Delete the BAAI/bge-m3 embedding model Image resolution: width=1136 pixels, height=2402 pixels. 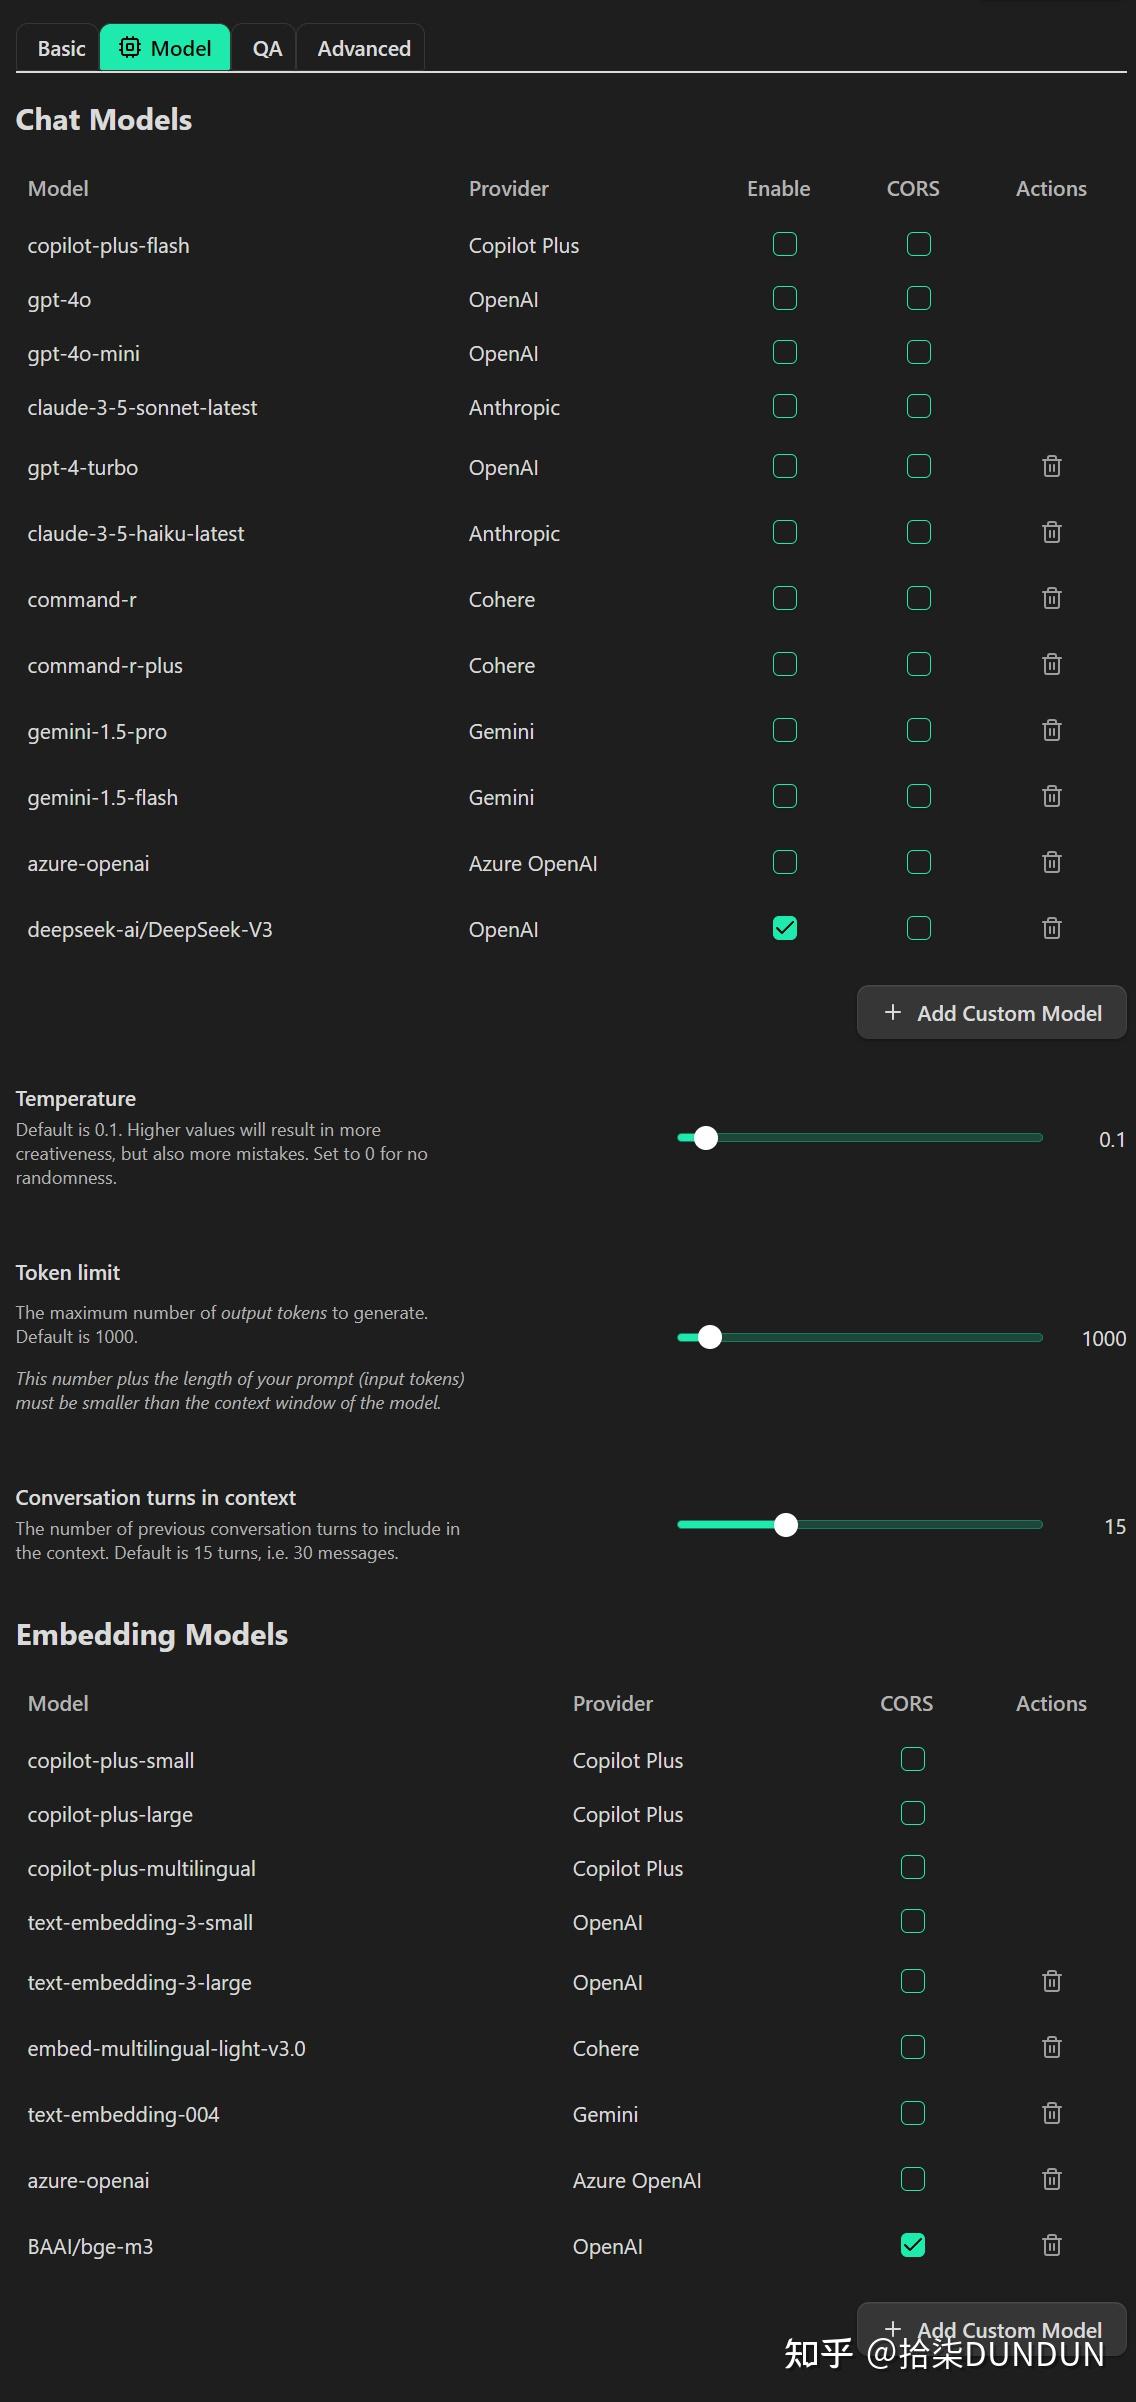(x=1051, y=2245)
